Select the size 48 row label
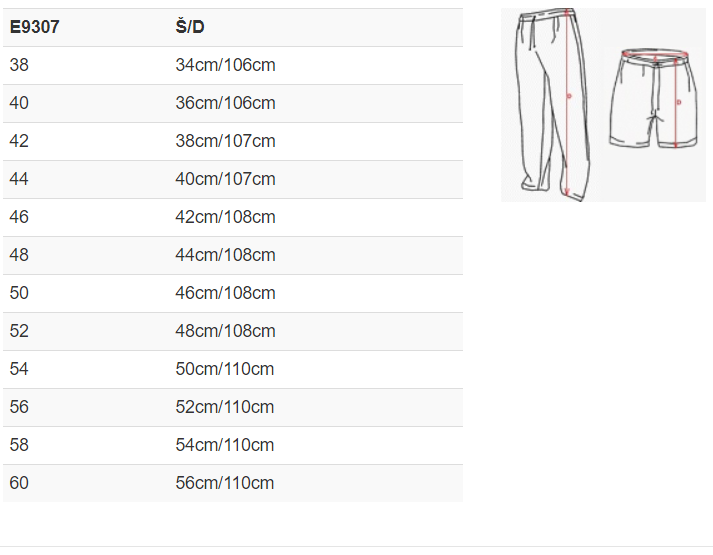The width and height of the screenshot is (713, 555). coord(19,255)
